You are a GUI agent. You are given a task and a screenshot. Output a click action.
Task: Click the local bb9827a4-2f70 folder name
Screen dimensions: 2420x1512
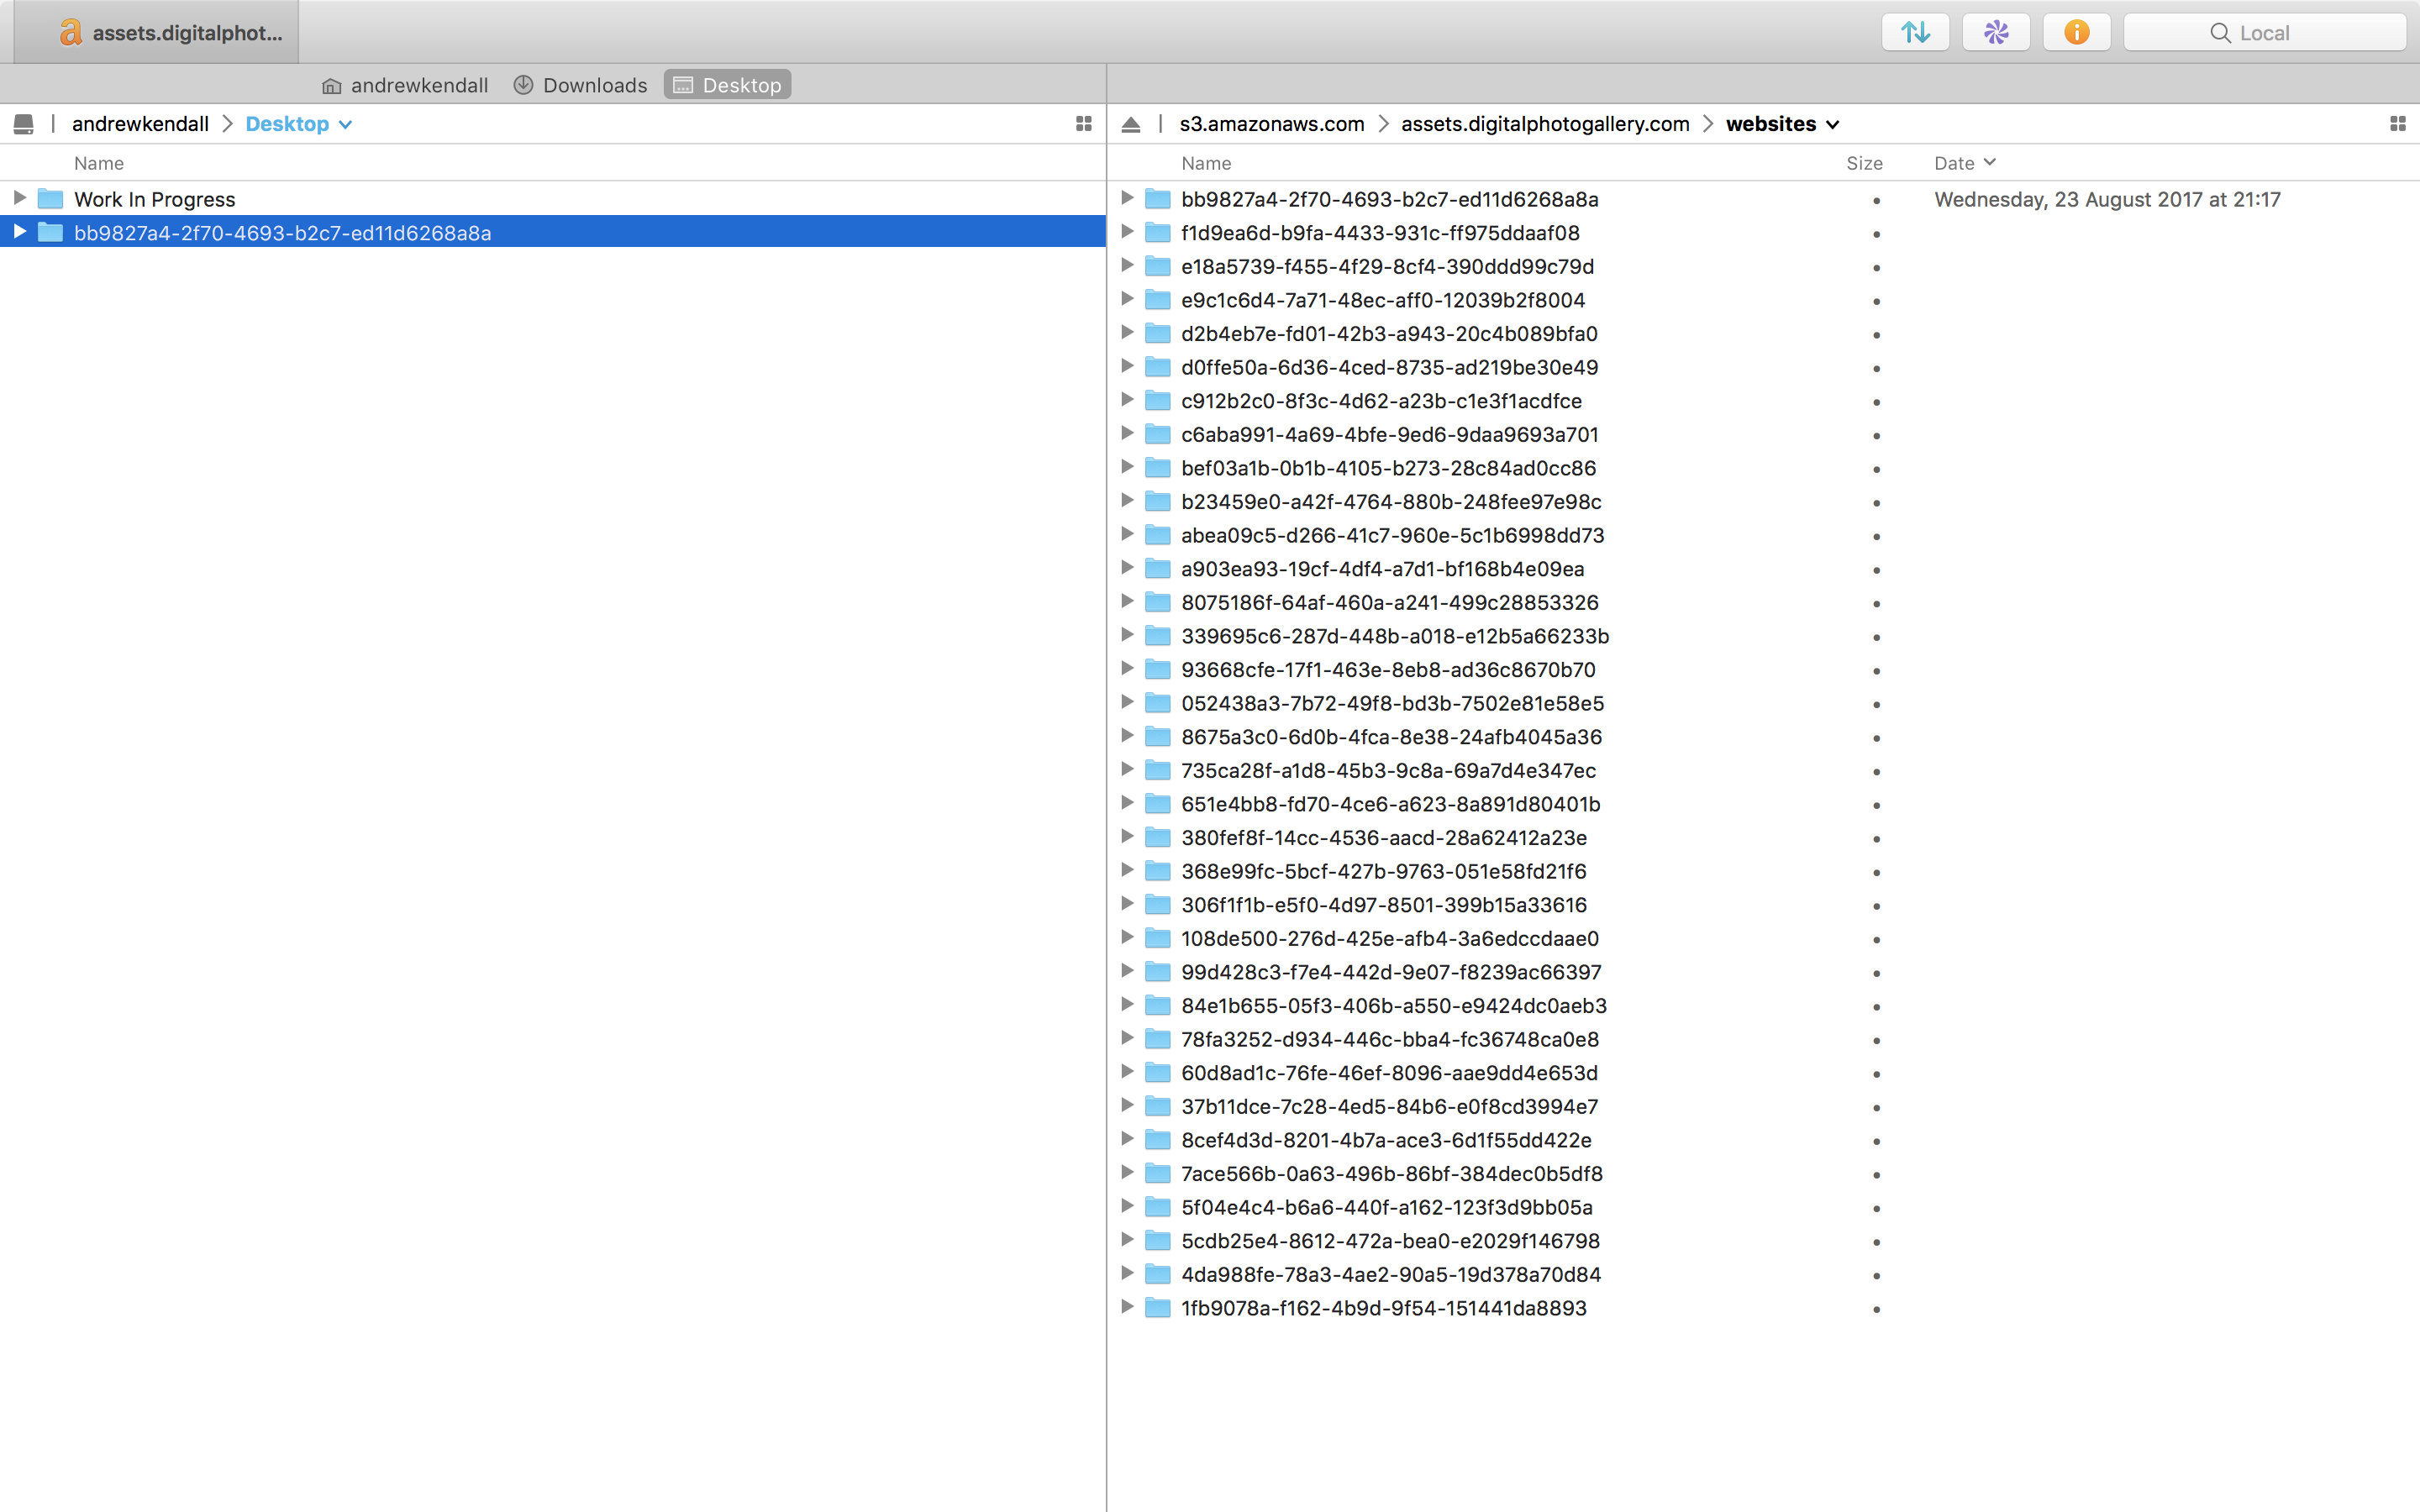pyautogui.click(x=282, y=233)
